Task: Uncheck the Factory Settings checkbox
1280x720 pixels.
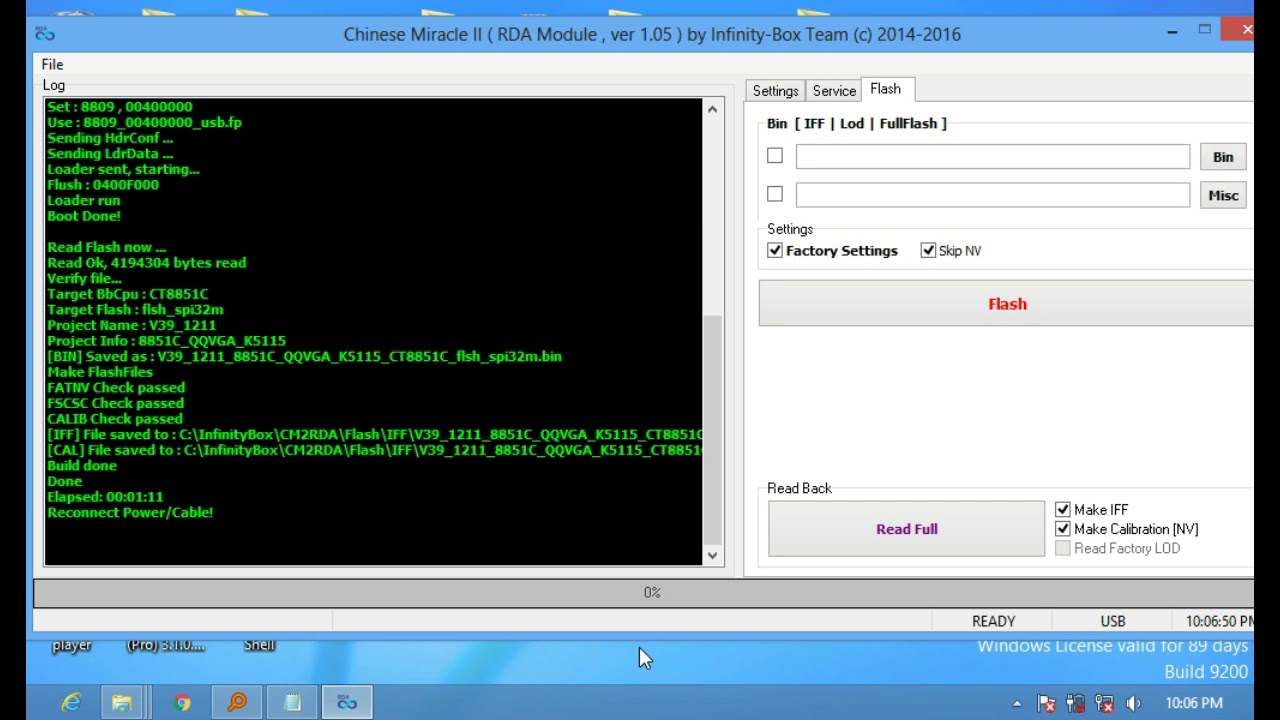Action: 775,251
